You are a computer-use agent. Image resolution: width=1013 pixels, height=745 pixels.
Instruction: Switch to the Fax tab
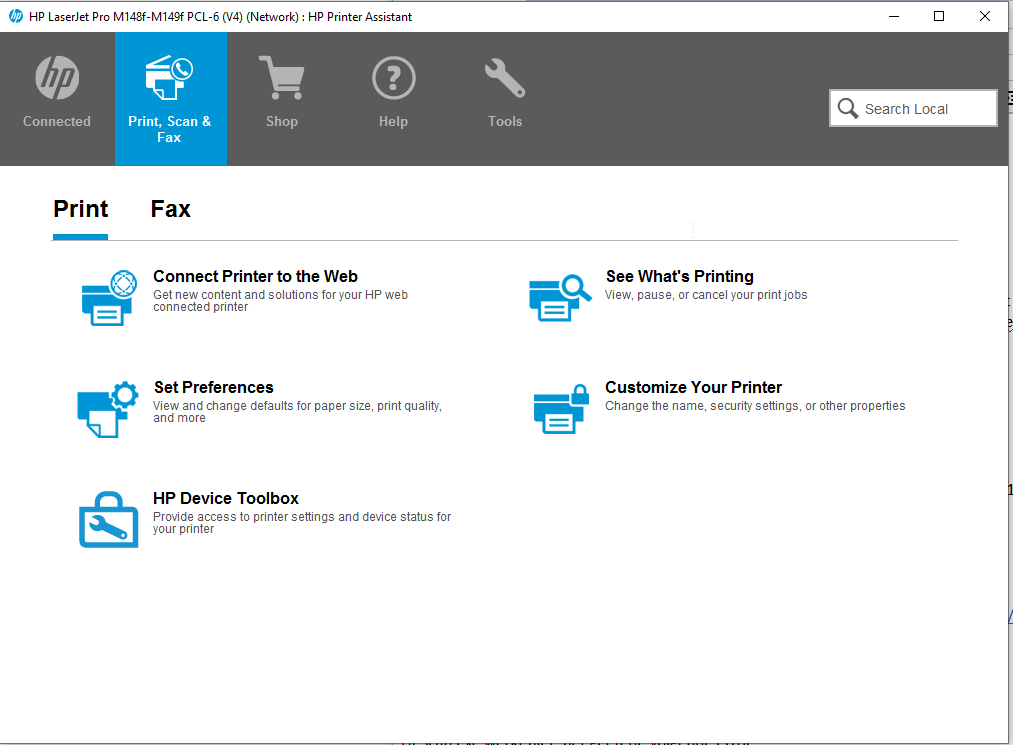click(x=170, y=209)
